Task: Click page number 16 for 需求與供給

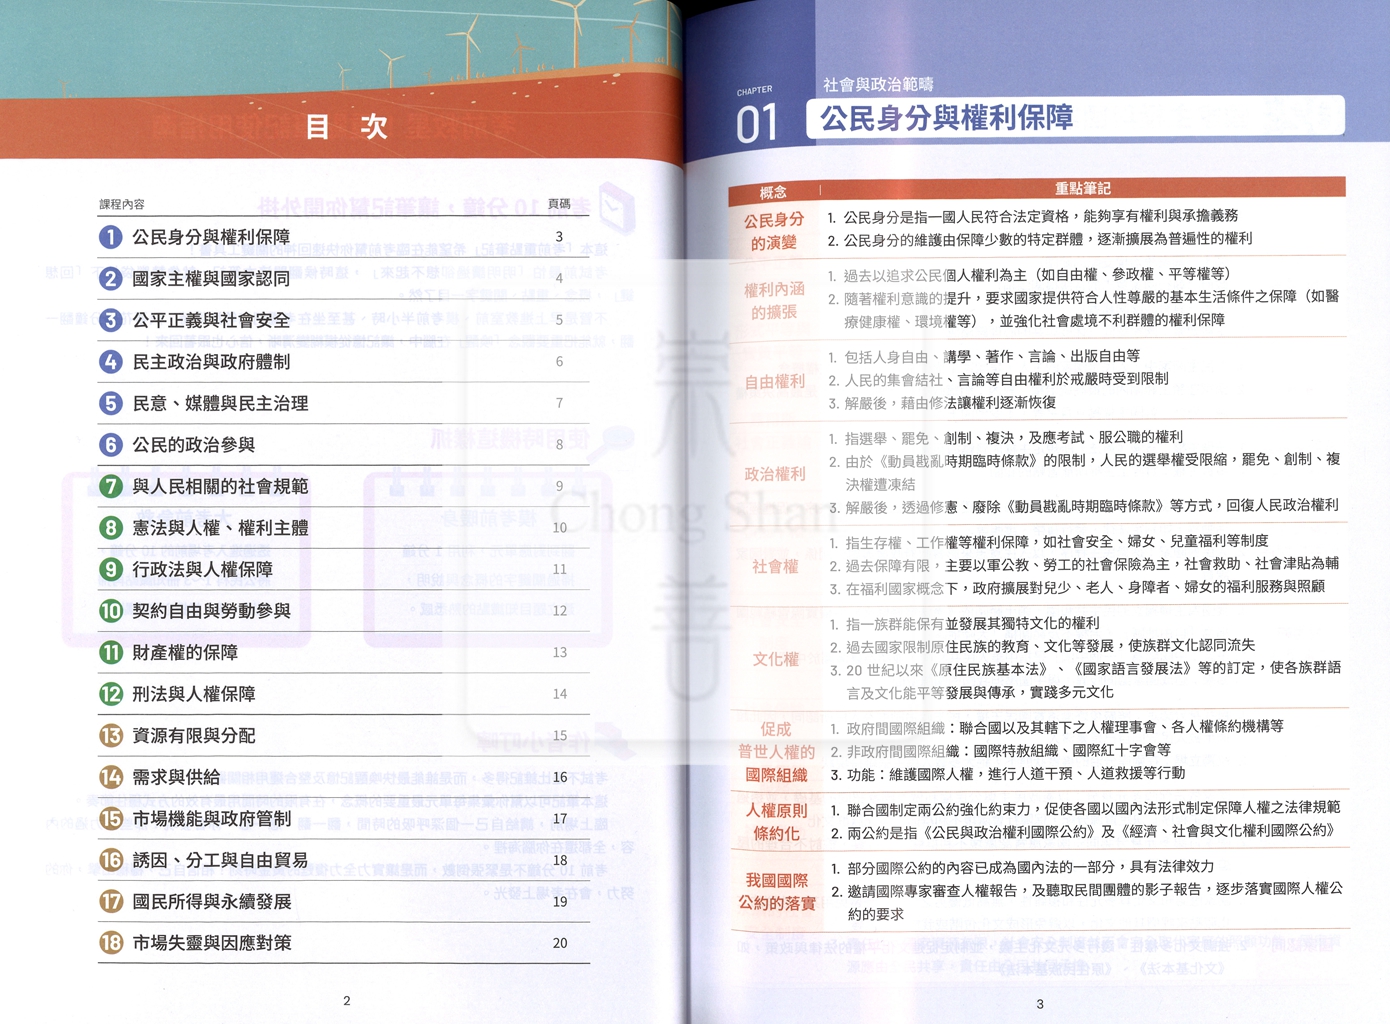Action: [x=560, y=777]
